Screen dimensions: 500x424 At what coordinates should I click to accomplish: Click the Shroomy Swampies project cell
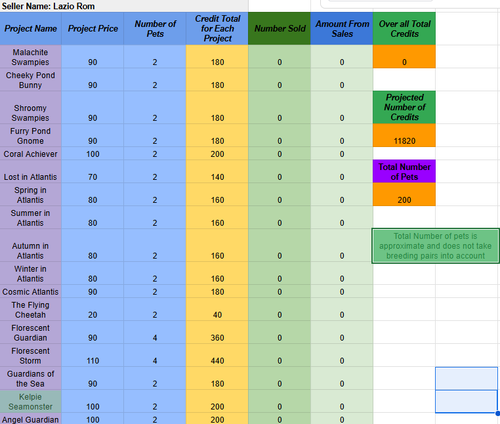[x=31, y=107]
